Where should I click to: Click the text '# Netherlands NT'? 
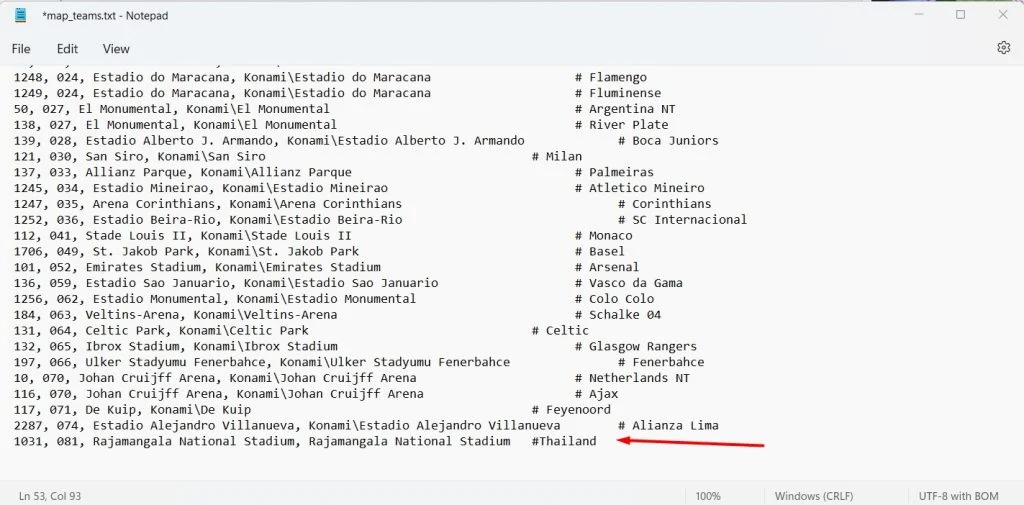632,378
